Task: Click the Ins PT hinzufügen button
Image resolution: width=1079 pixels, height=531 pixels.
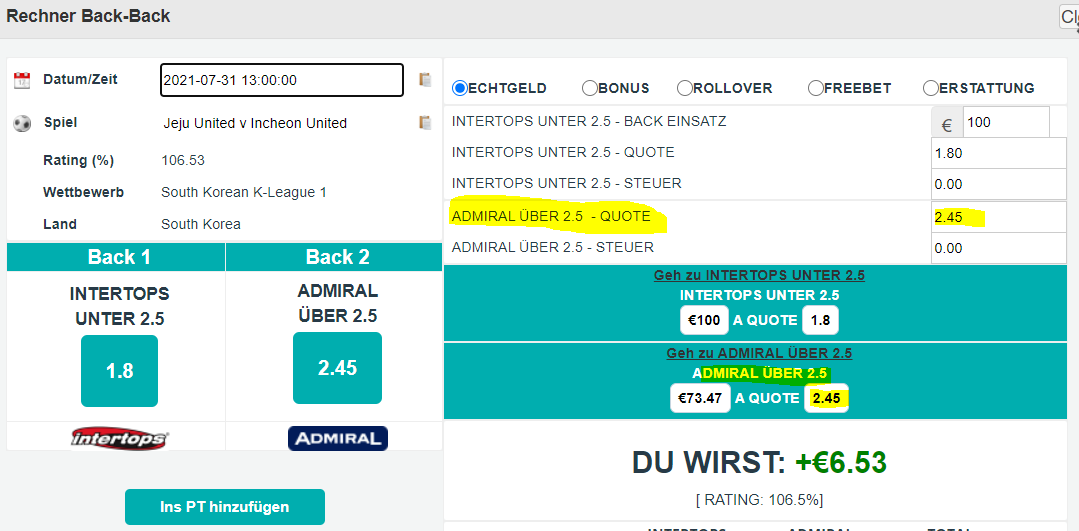Action: 224,507
